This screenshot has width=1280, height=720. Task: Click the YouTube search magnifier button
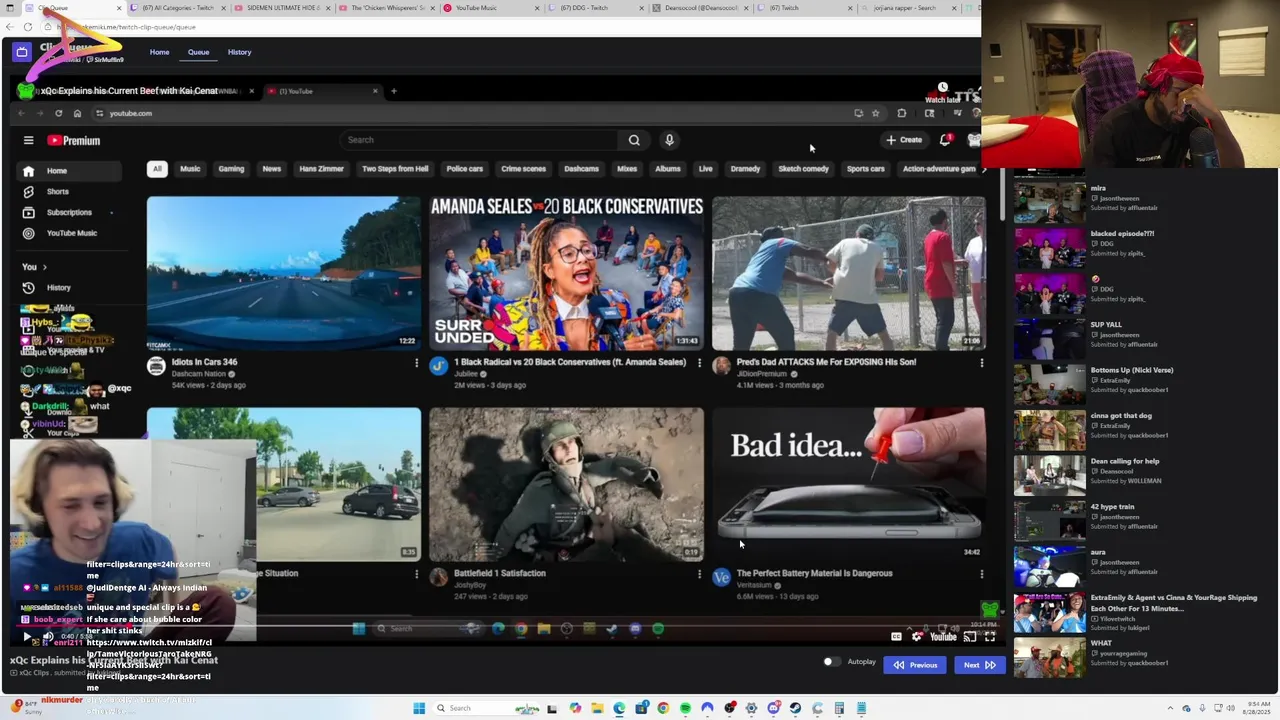[634, 140]
